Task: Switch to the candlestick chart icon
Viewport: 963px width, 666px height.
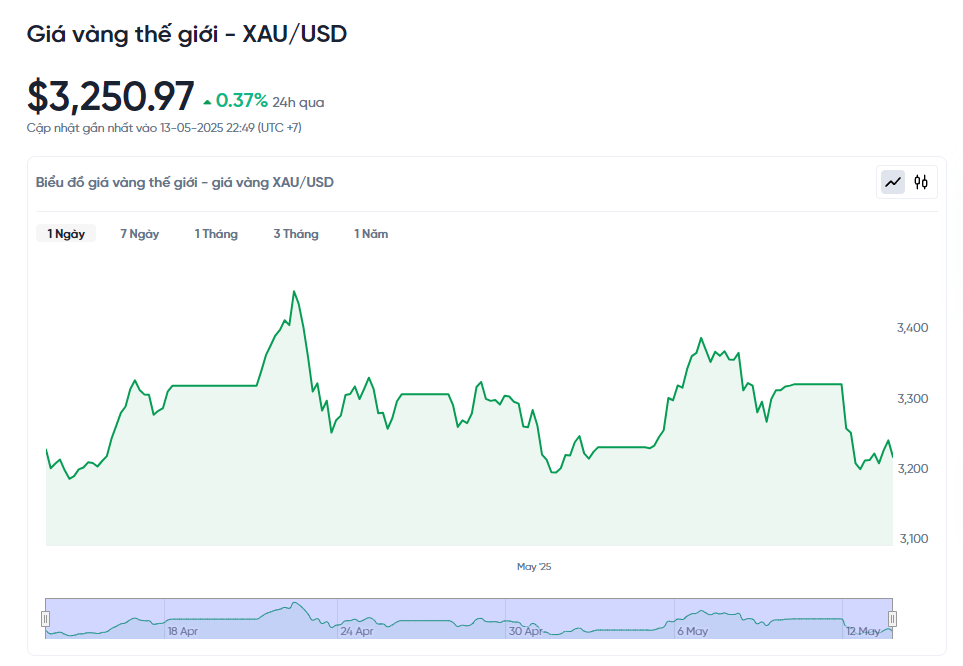Action: pyautogui.click(x=921, y=182)
